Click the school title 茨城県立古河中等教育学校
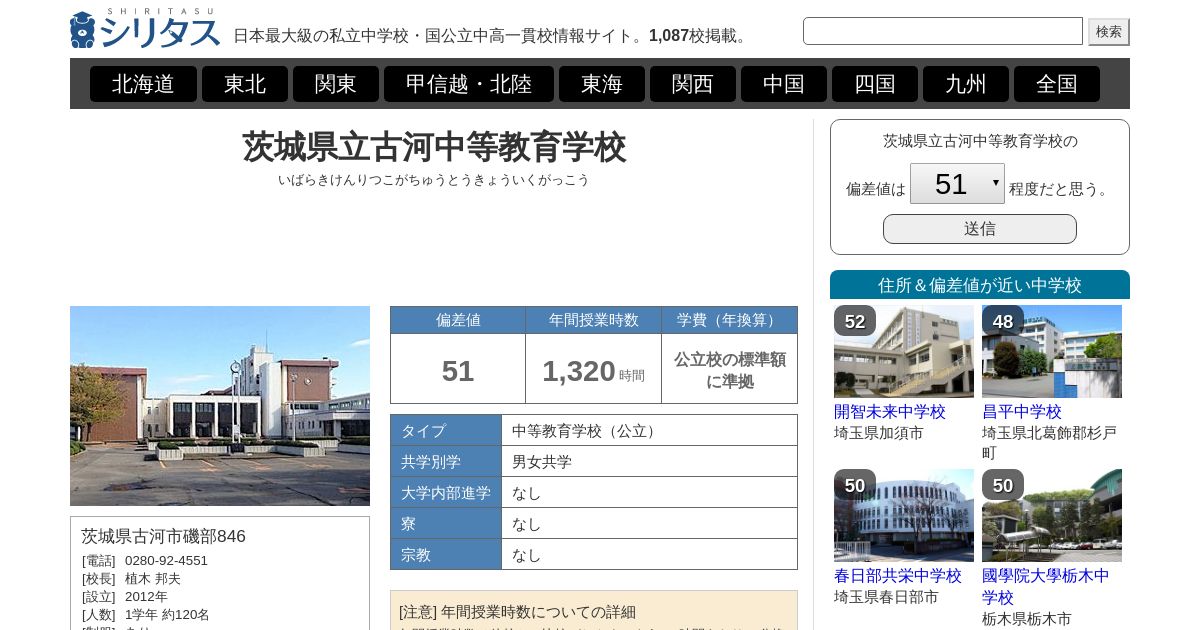Image resolution: width=1200 pixels, height=630 pixels. click(x=434, y=147)
